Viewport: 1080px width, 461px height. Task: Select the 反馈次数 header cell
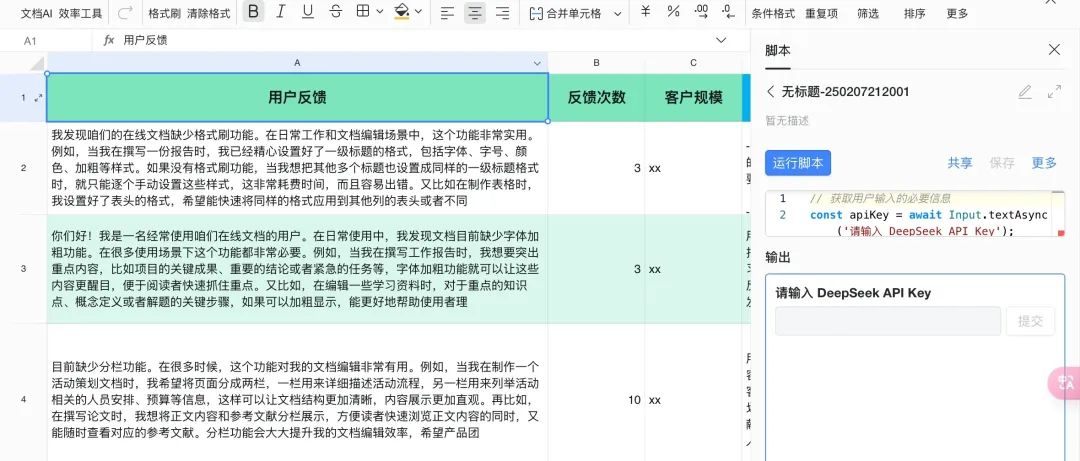596,97
